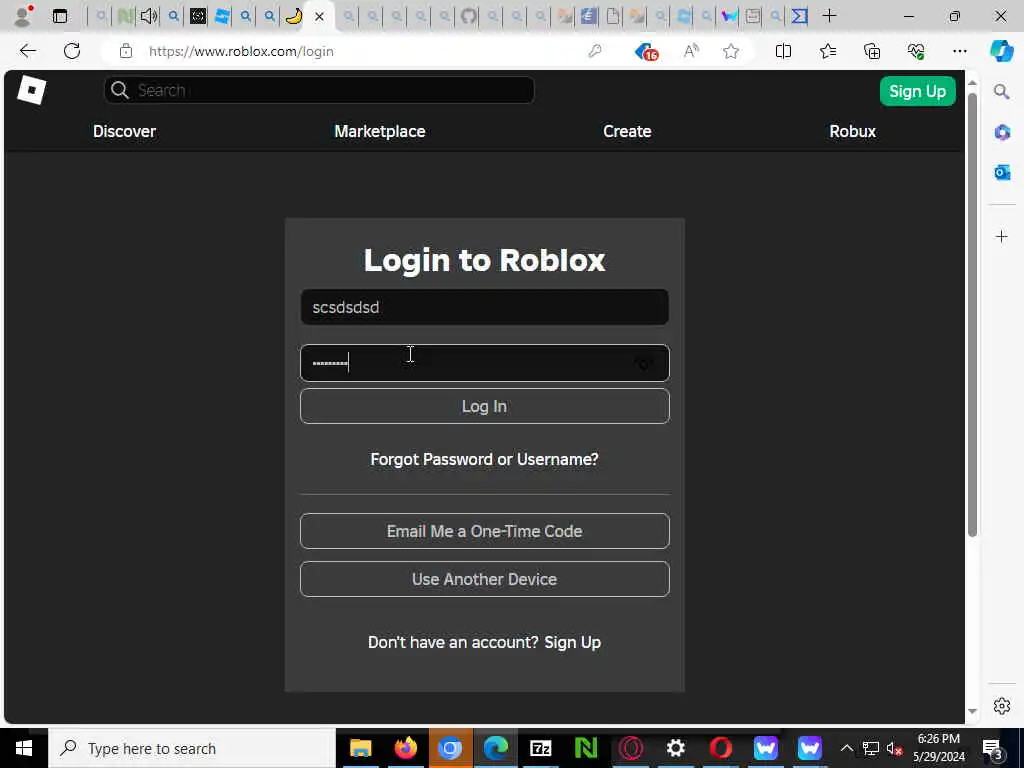
Task: Click the username field containing scsdsdsd
Action: point(485,307)
